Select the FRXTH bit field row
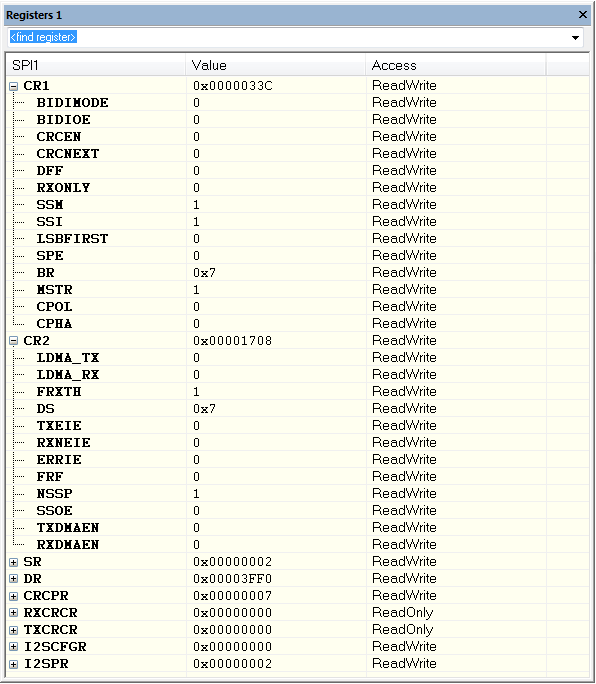The height and width of the screenshot is (684, 596). [x=298, y=392]
